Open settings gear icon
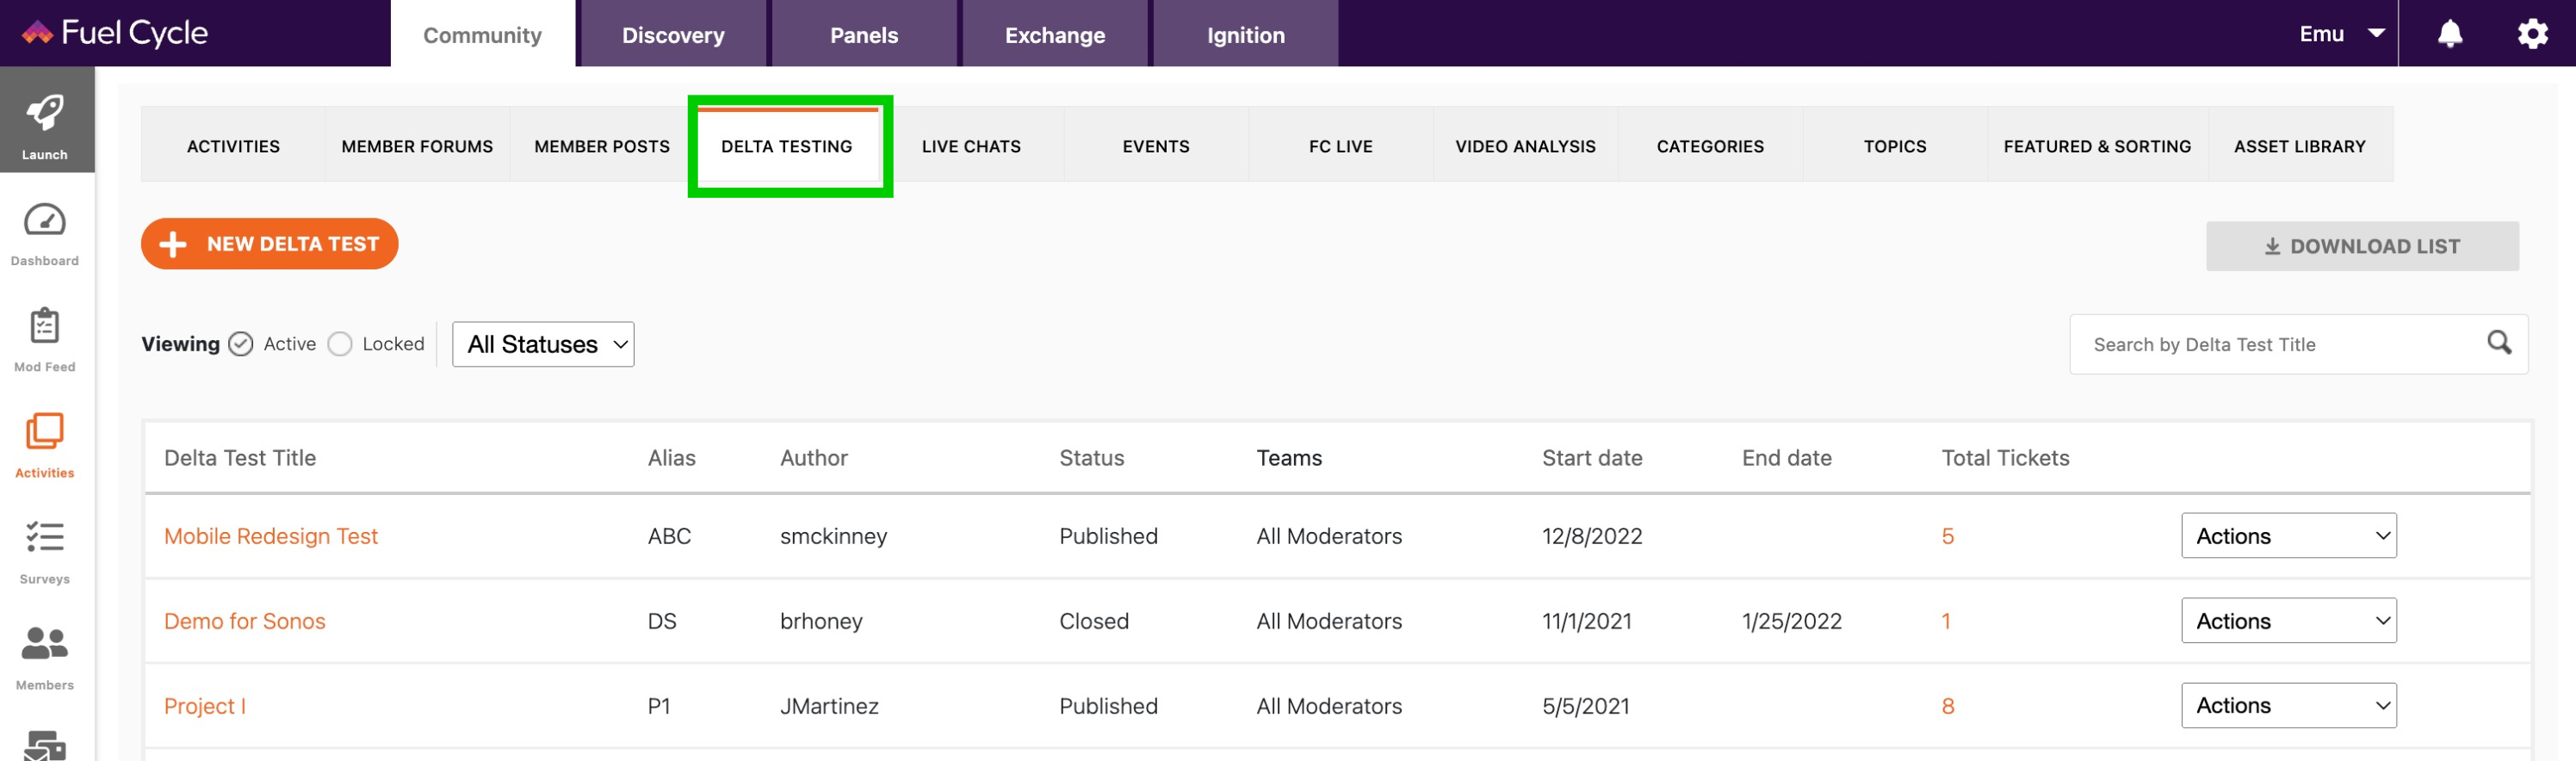Screen dimensions: 2576x761 pyautogui.click(x=2532, y=34)
